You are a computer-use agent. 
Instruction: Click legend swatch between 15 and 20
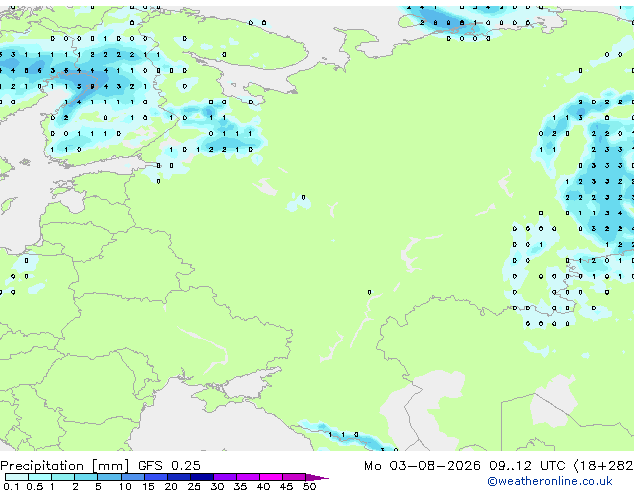[x=156, y=477]
